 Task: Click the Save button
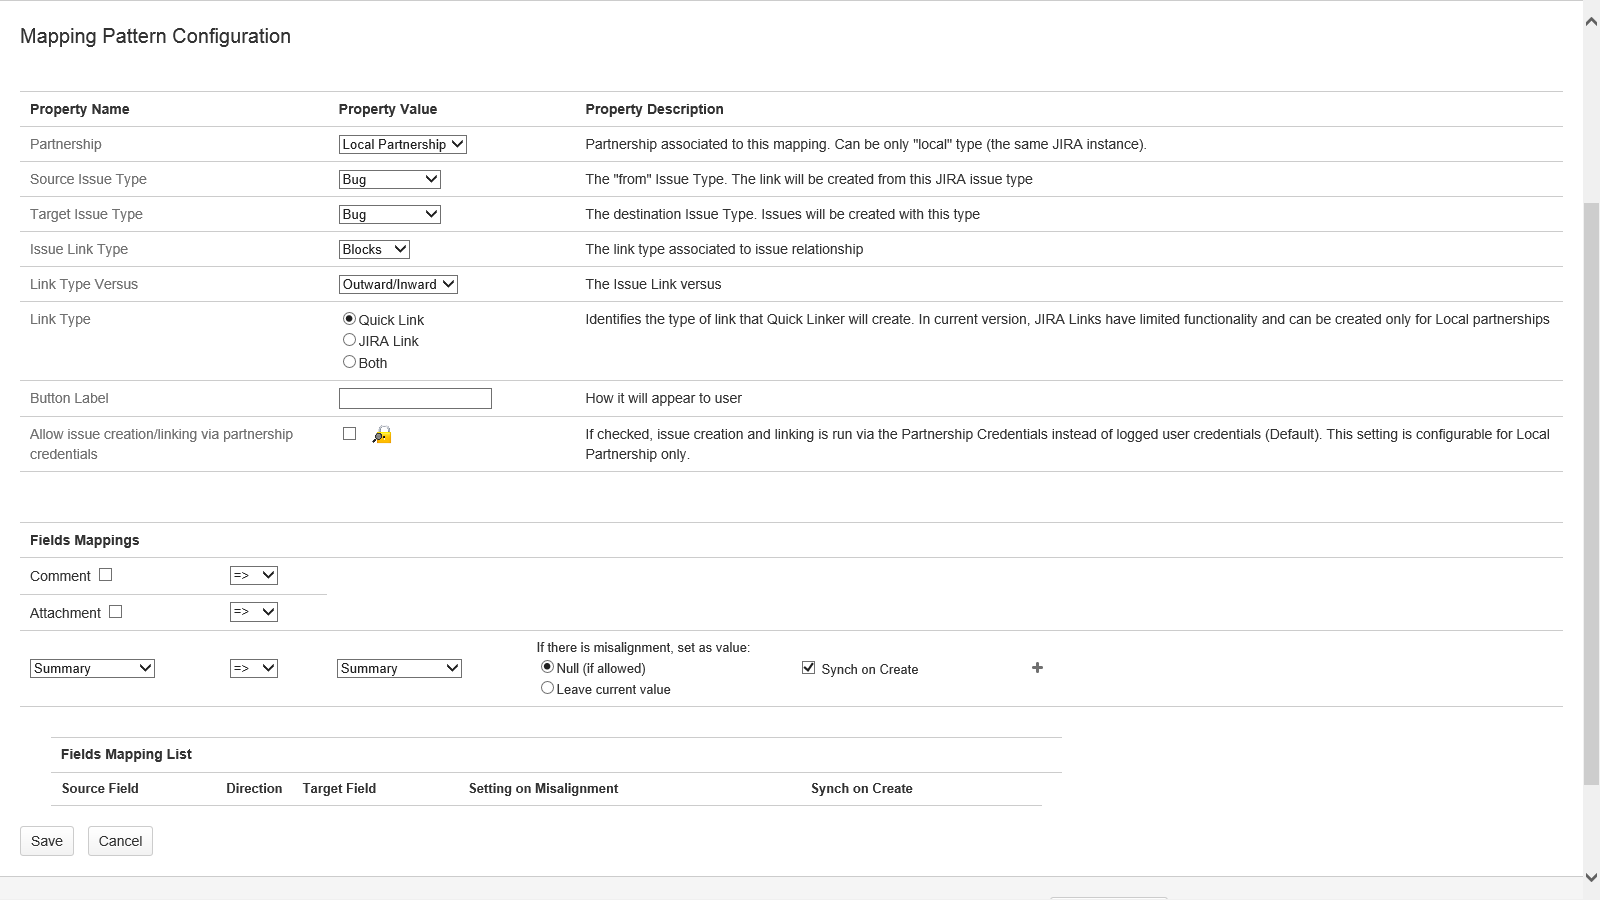[x=47, y=841]
